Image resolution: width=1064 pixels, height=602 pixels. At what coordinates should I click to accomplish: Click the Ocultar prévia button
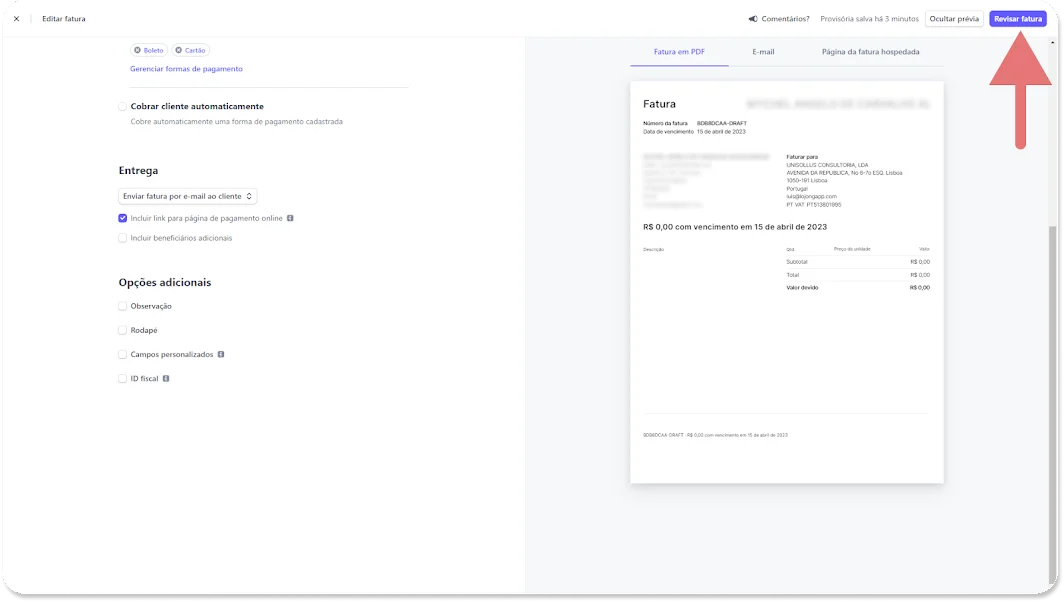click(x=953, y=19)
